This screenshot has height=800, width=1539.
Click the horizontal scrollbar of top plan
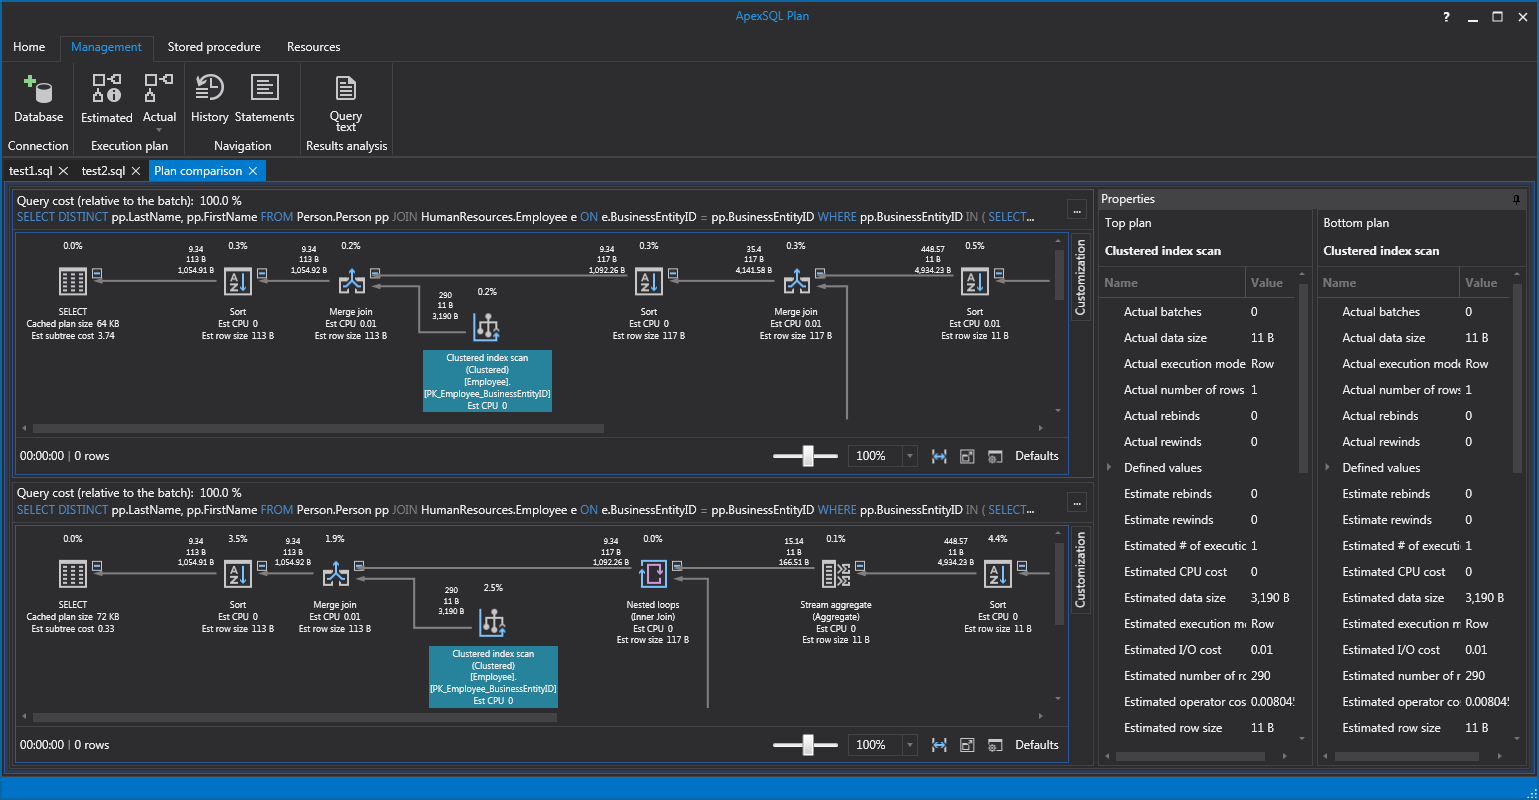318,428
